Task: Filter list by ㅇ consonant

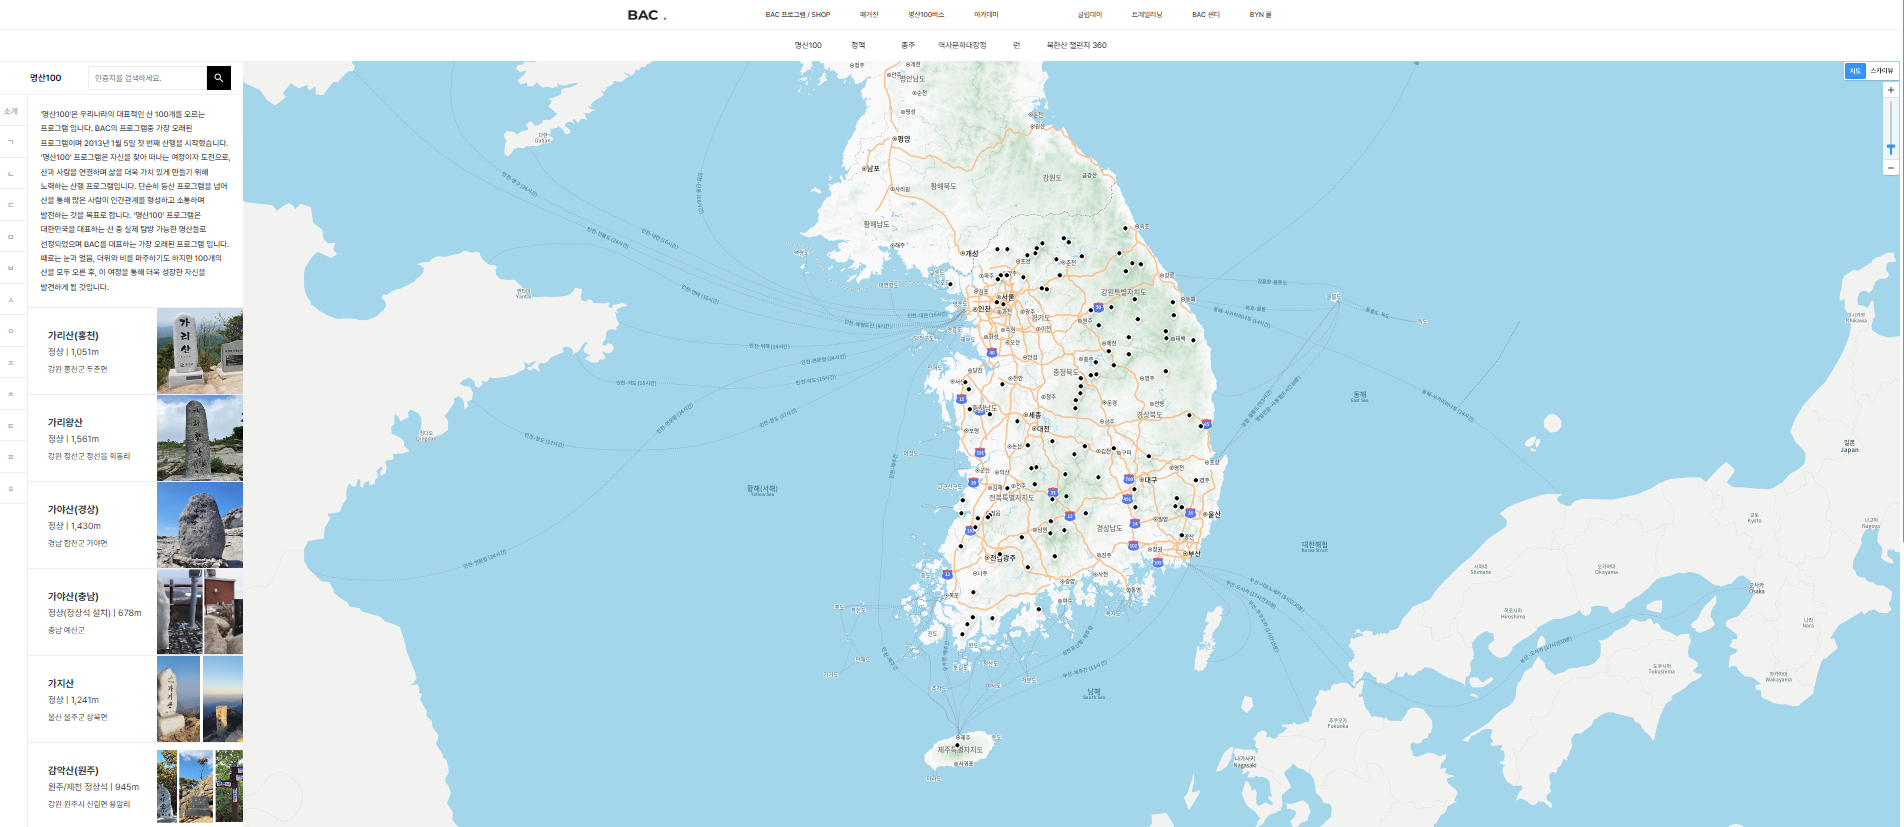Action: pos(11,331)
